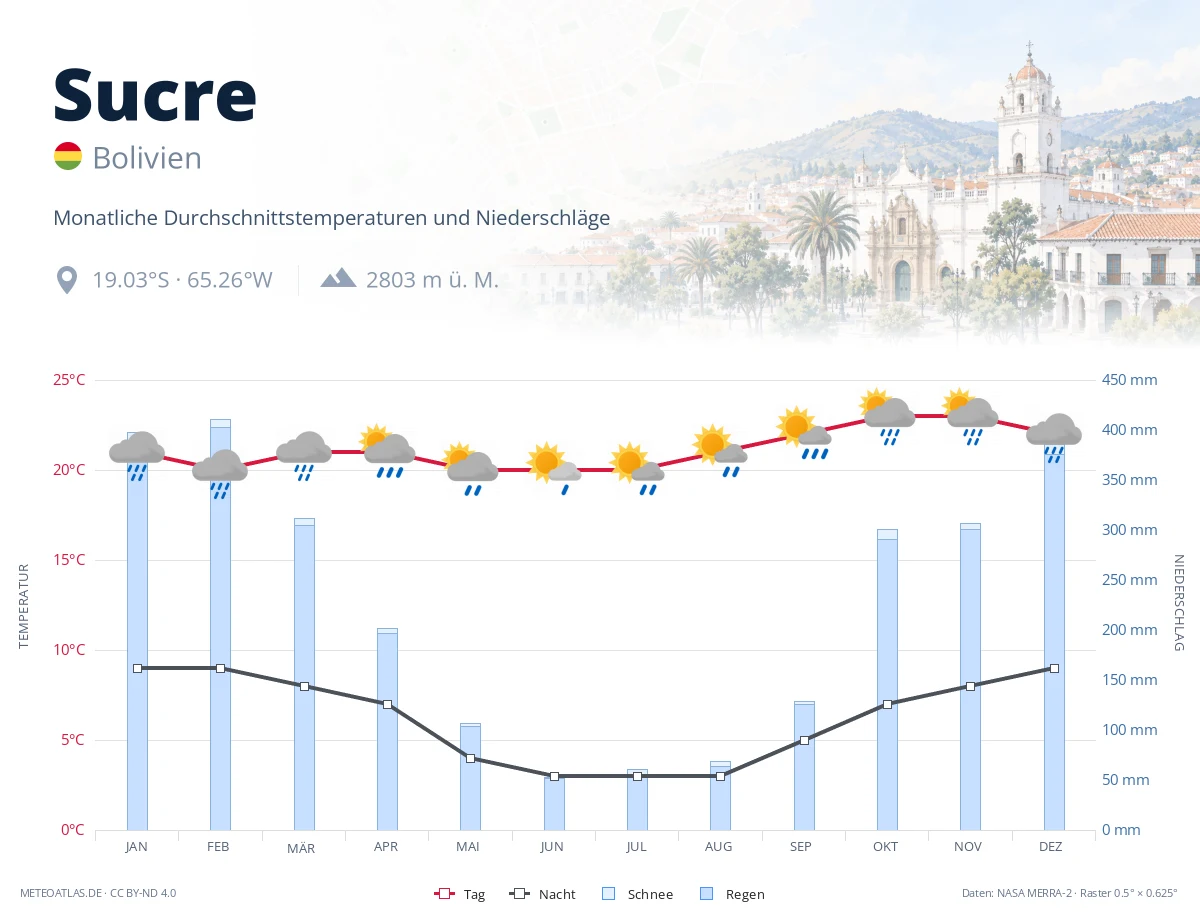Click the March precipitation bar
The width and height of the screenshot is (1200, 920).
(x=304, y=674)
